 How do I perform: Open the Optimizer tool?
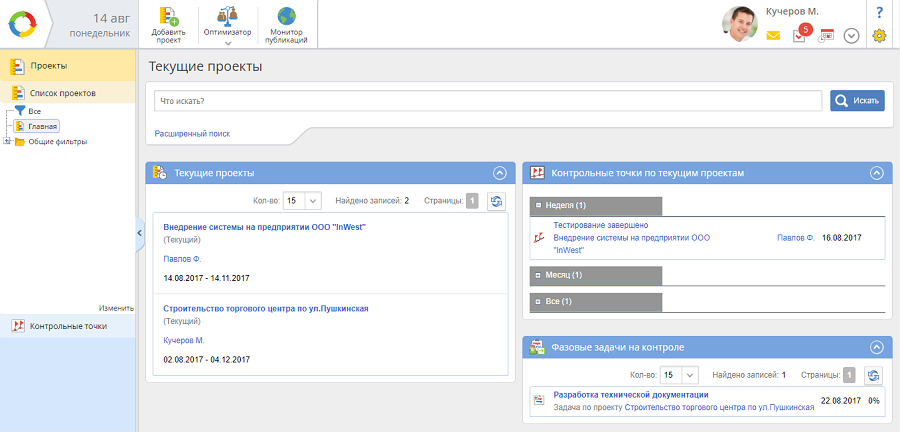(228, 17)
